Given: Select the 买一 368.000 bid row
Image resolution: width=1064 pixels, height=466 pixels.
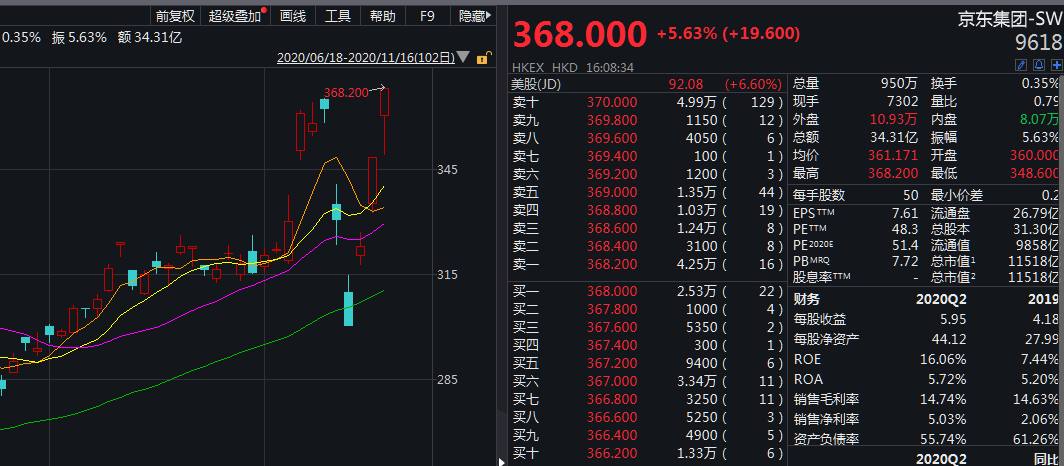Looking at the screenshot, I should tap(647, 292).
